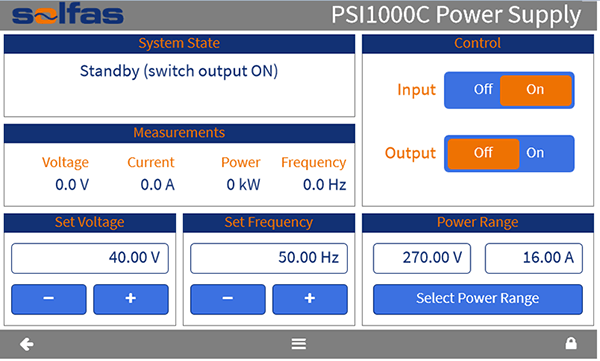Click the measured power value '0 kW'
The height and width of the screenshot is (361, 600).
[243, 185]
